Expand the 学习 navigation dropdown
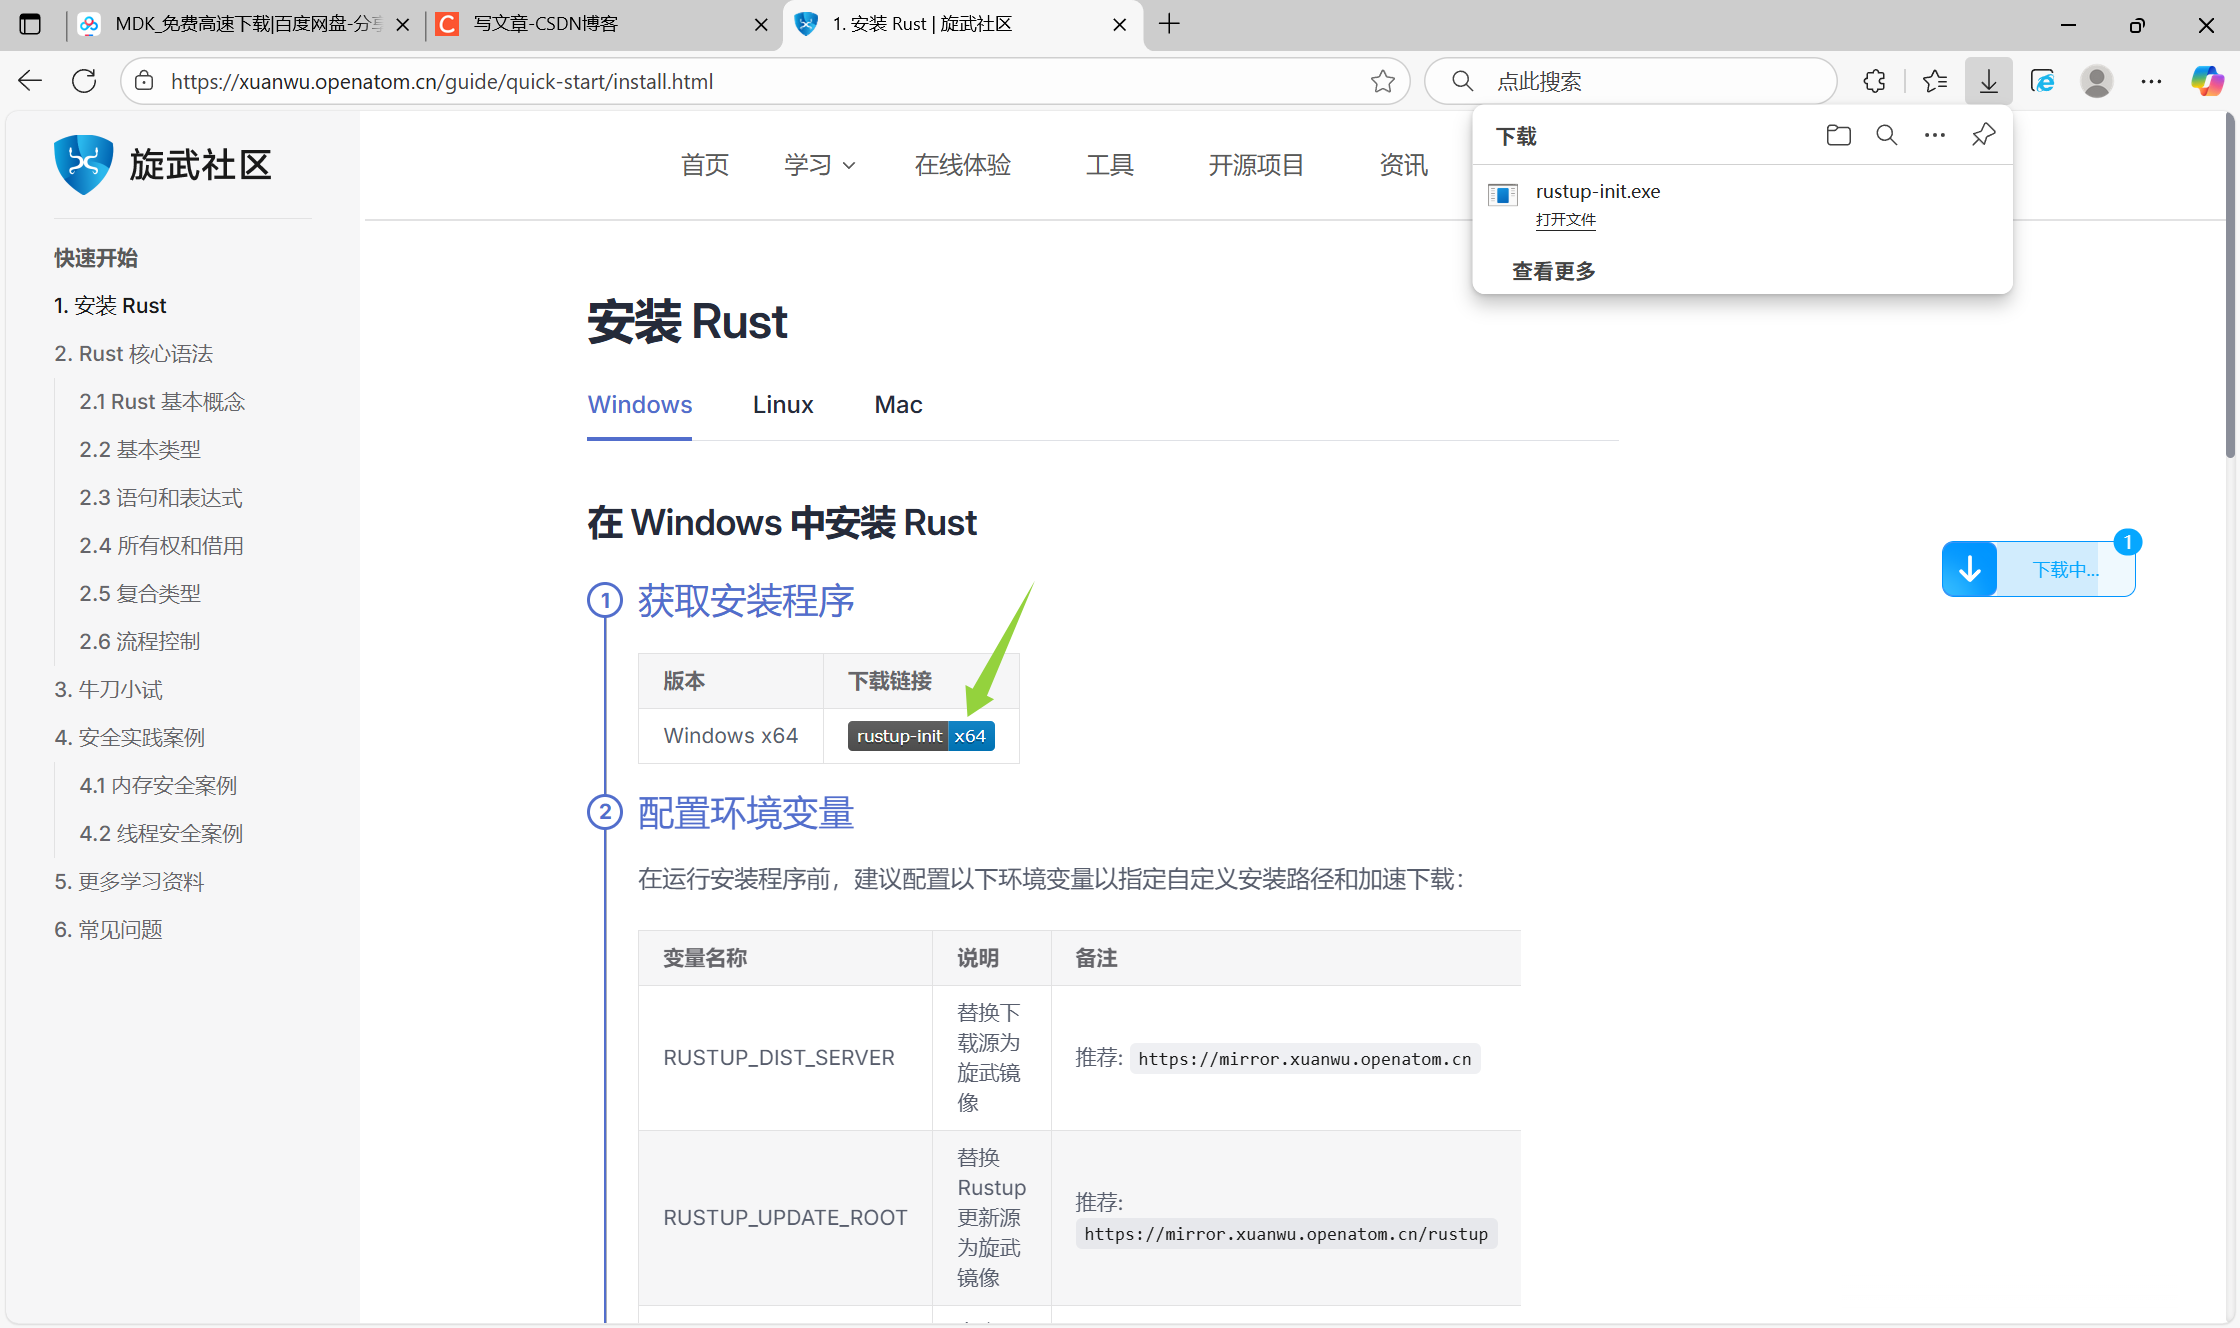Viewport: 2240px width, 1328px height. pos(819,165)
